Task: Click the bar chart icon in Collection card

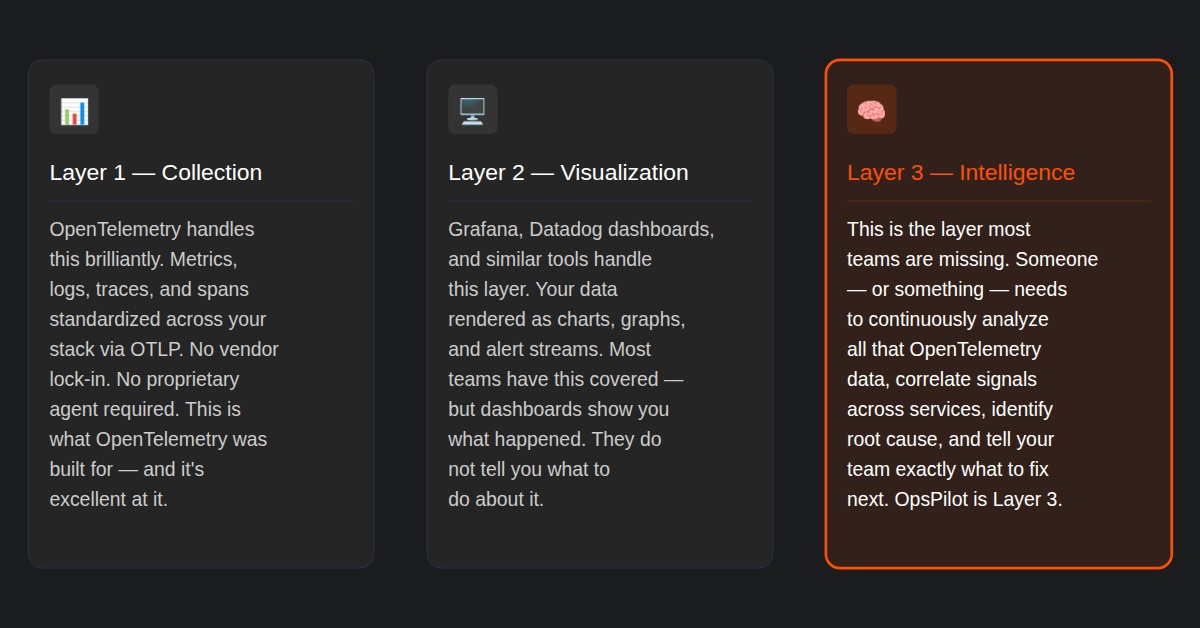Action: [74, 110]
